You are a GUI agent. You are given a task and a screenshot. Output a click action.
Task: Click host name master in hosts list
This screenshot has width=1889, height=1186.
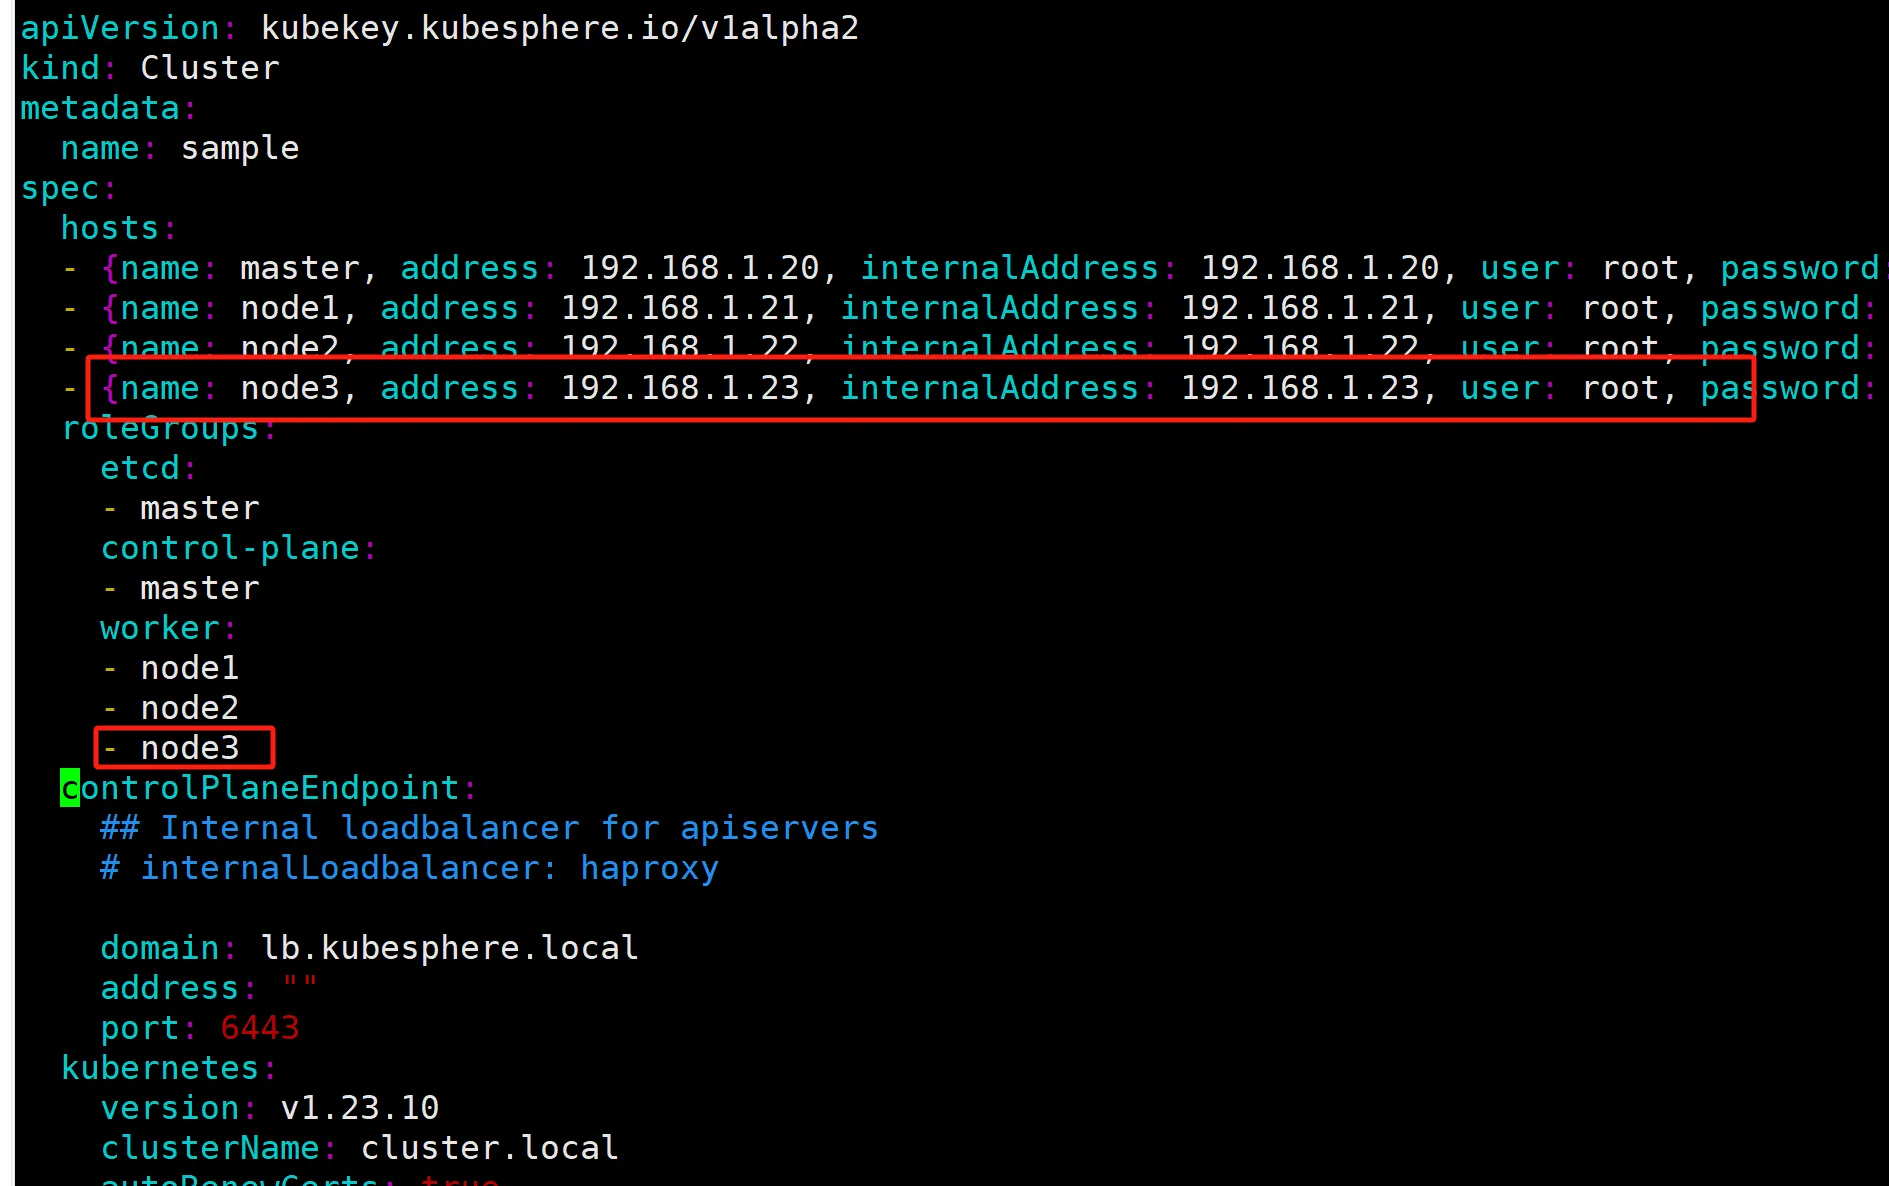pyautogui.click(x=300, y=268)
